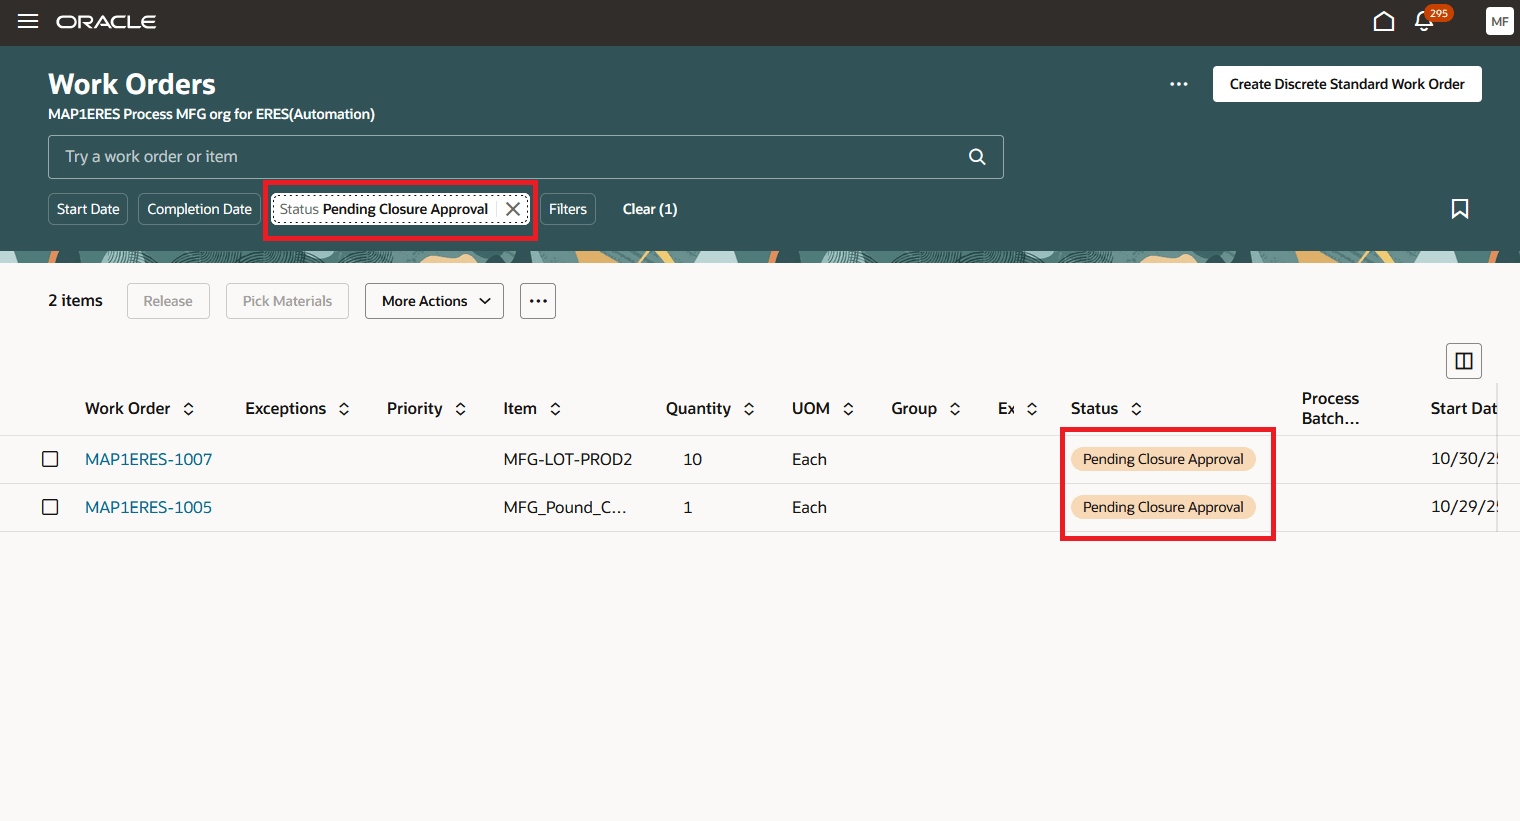Image resolution: width=1520 pixels, height=821 pixels.
Task: Open work order MAP1ERES-1007 link
Action: [149, 459]
